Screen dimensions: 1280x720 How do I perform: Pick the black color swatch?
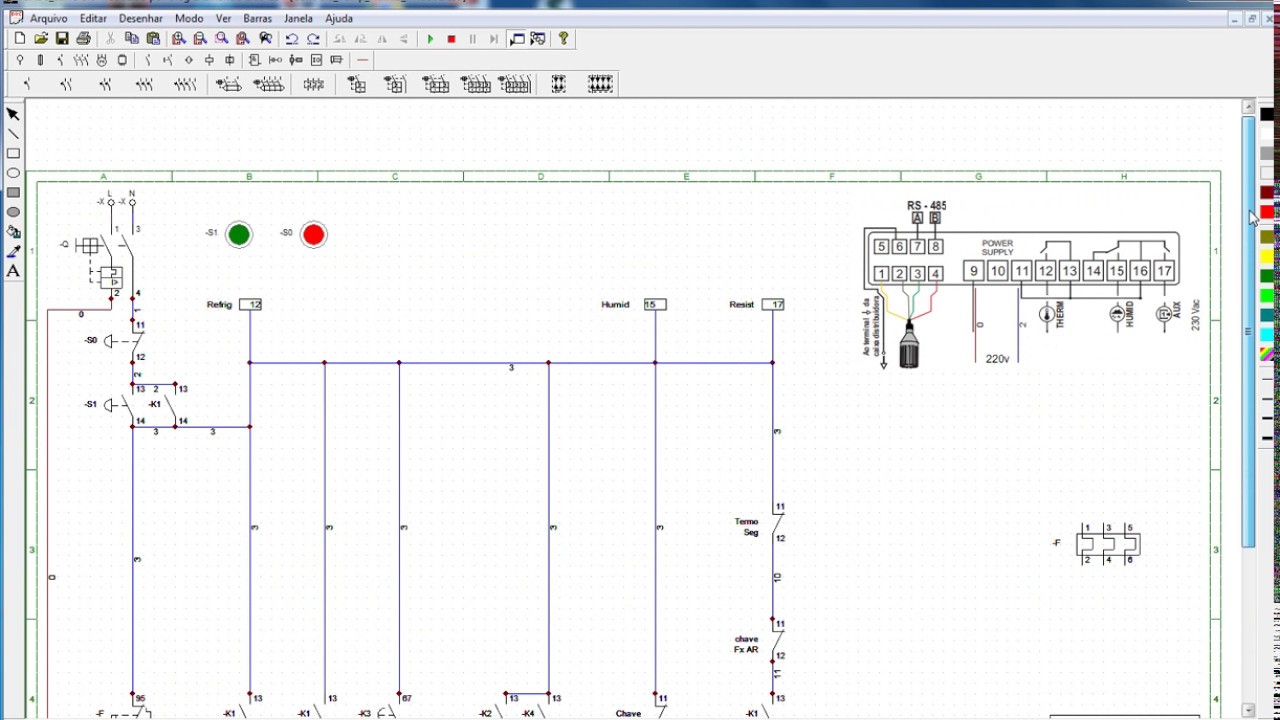[1267, 115]
